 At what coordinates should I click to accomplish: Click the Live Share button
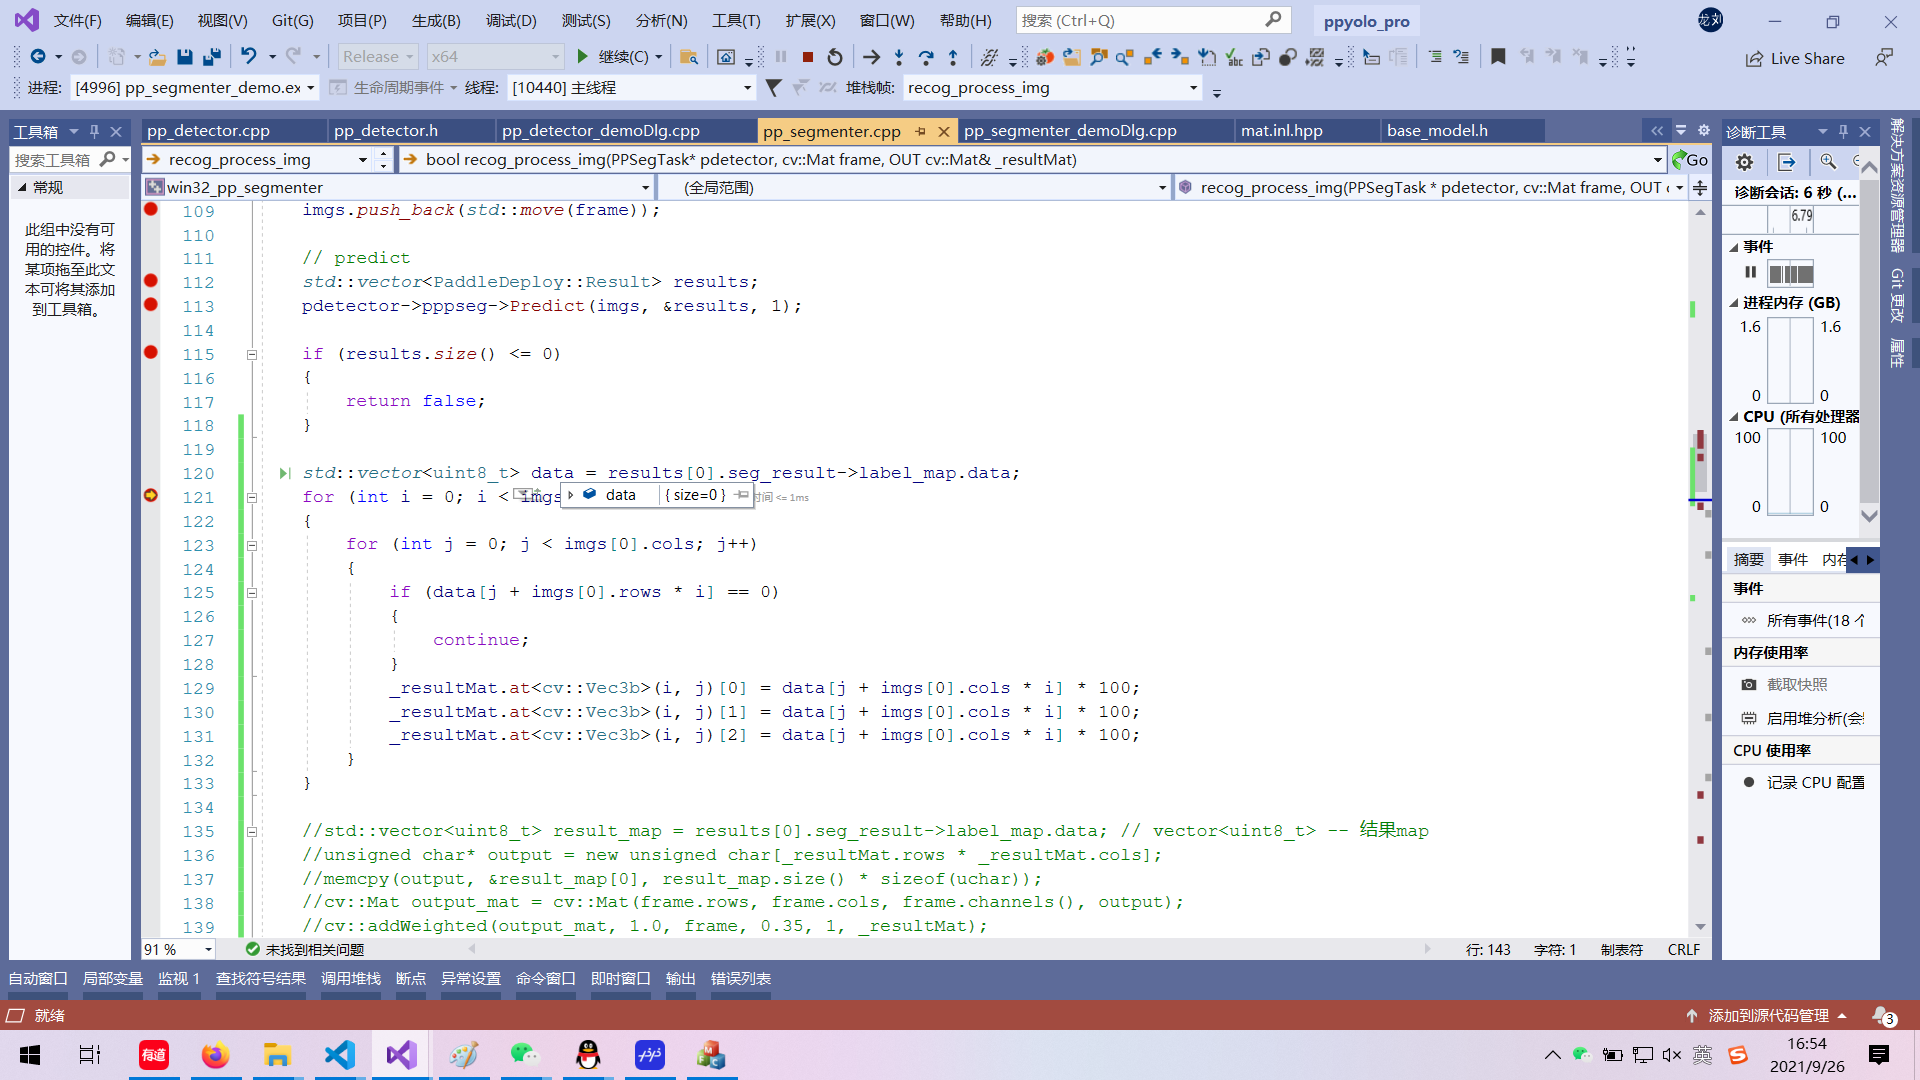pos(1795,58)
